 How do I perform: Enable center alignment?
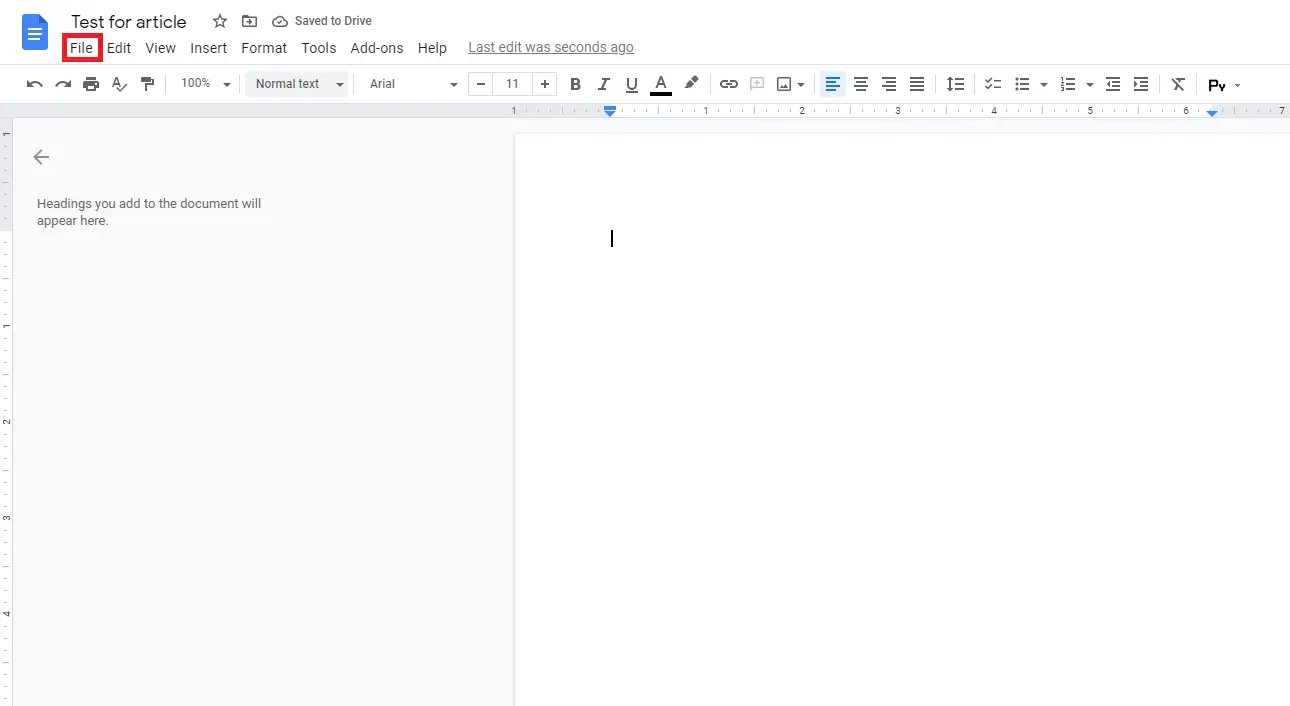click(861, 84)
